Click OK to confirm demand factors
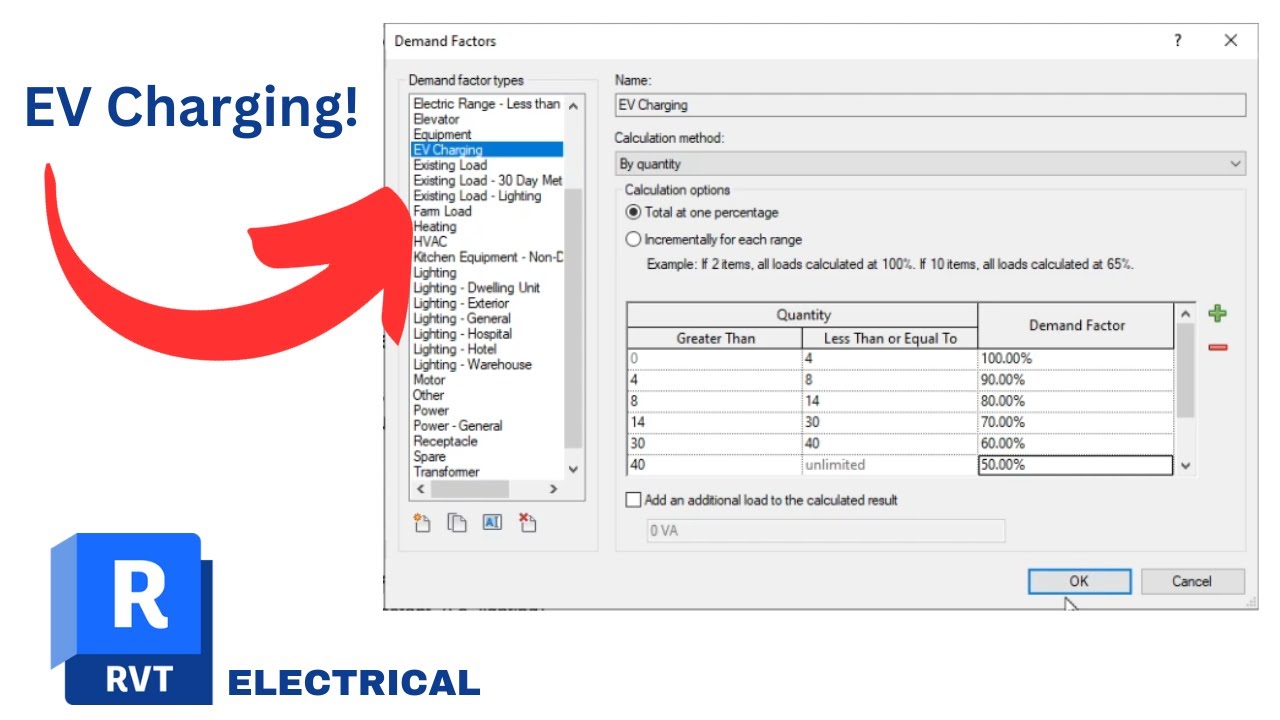Screen dimensions: 1280x720 click(1079, 581)
